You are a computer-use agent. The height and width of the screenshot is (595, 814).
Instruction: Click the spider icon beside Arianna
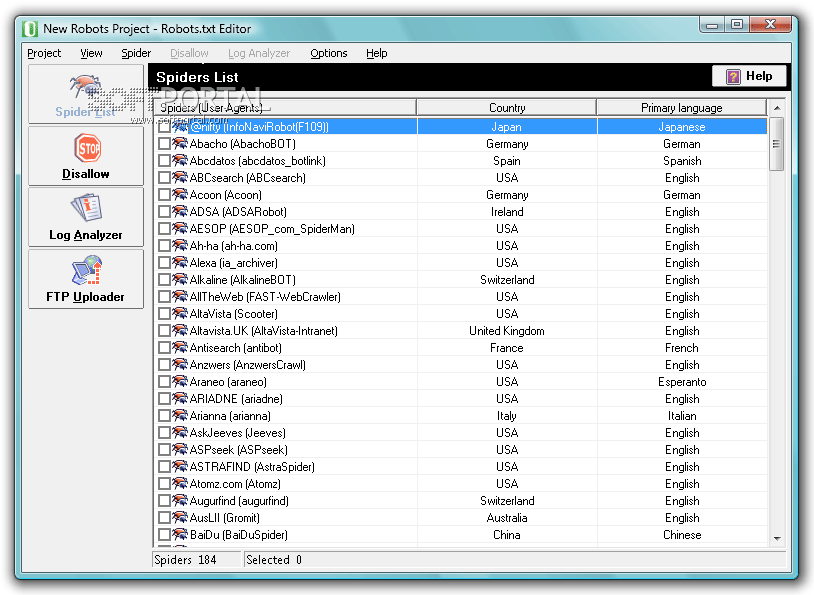click(180, 415)
